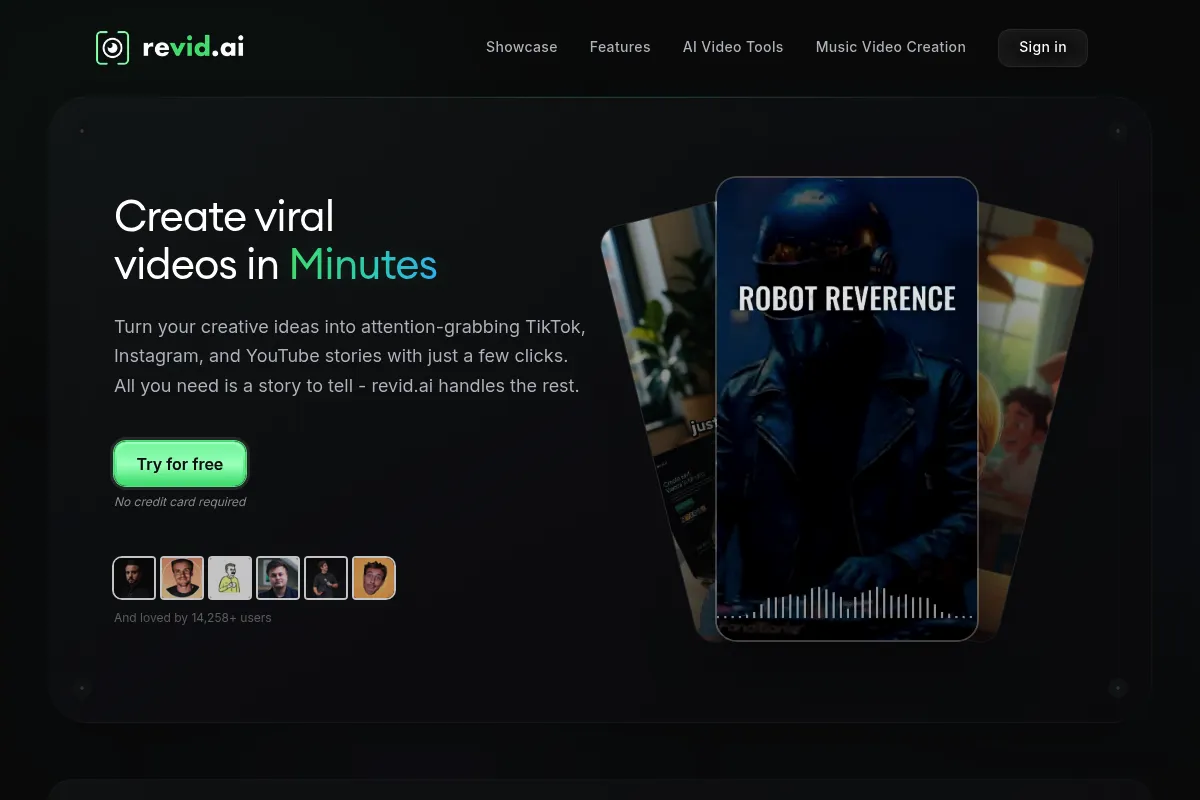The width and height of the screenshot is (1200, 800).
Task: Open the ROBOT REVERENCE center video card
Action: pos(847,409)
